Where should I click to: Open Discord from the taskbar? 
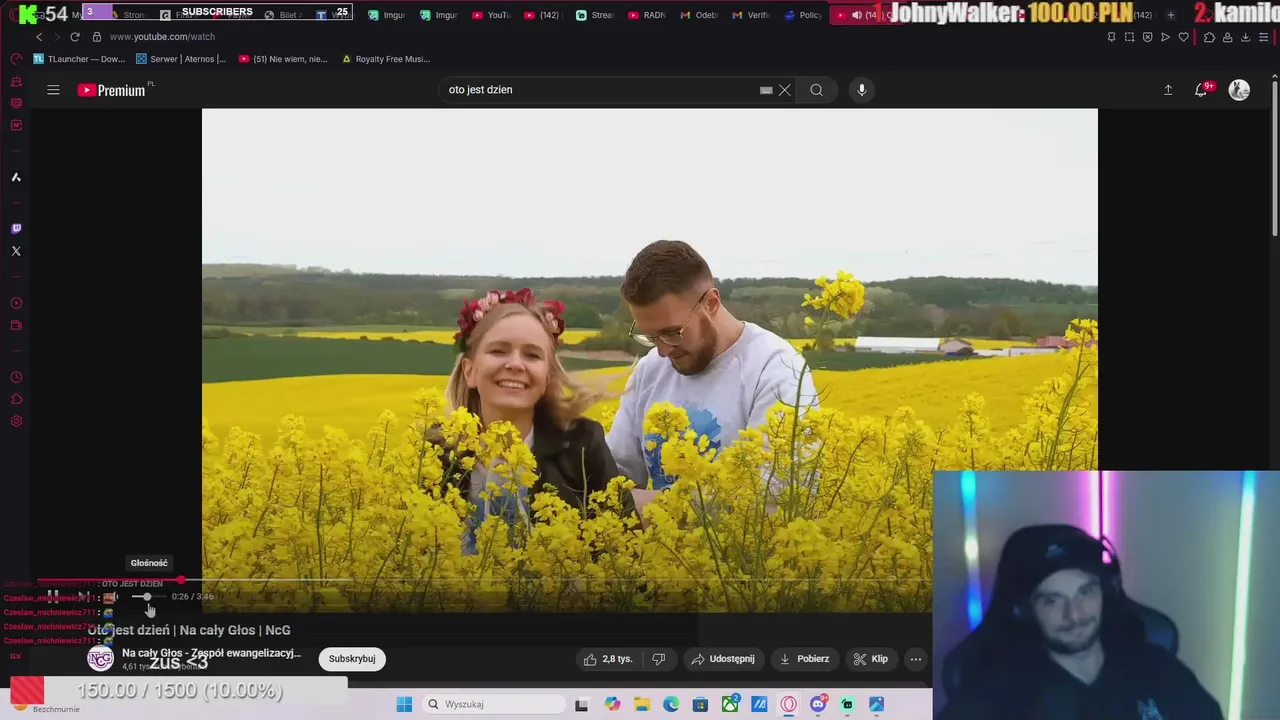[818, 704]
